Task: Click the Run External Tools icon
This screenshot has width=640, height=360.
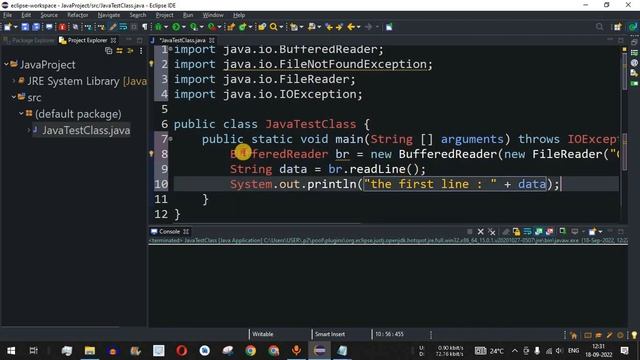Action: click(211, 27)
